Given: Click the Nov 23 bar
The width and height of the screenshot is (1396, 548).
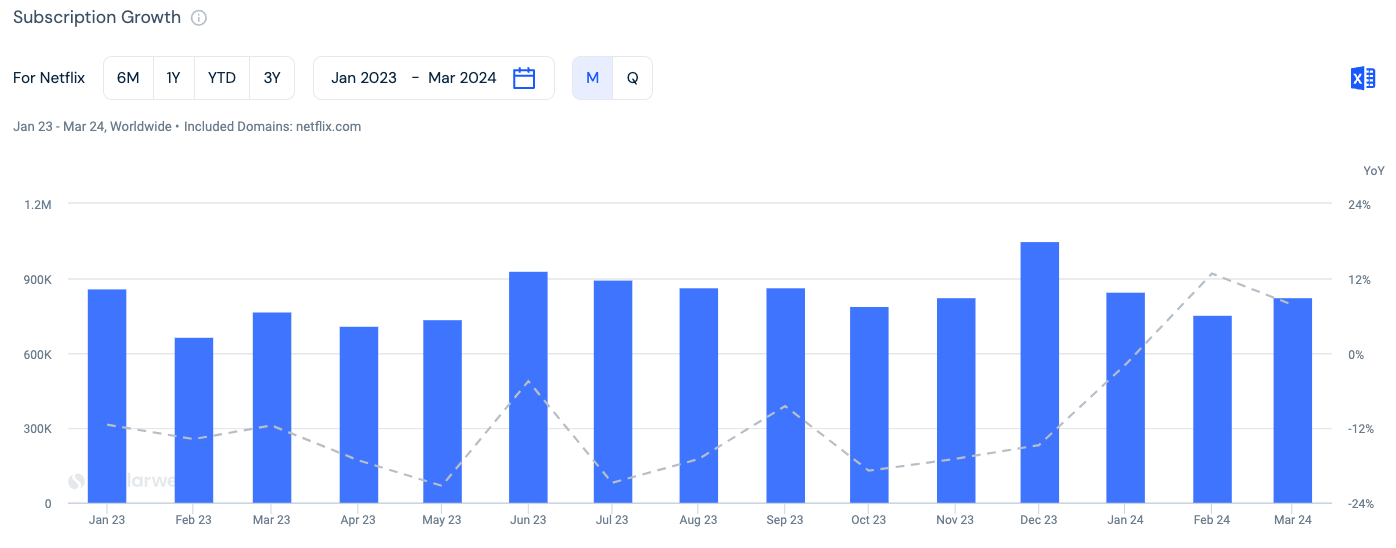Looking at the screenshot, I should pyautogui.click(x=956, y=400).
